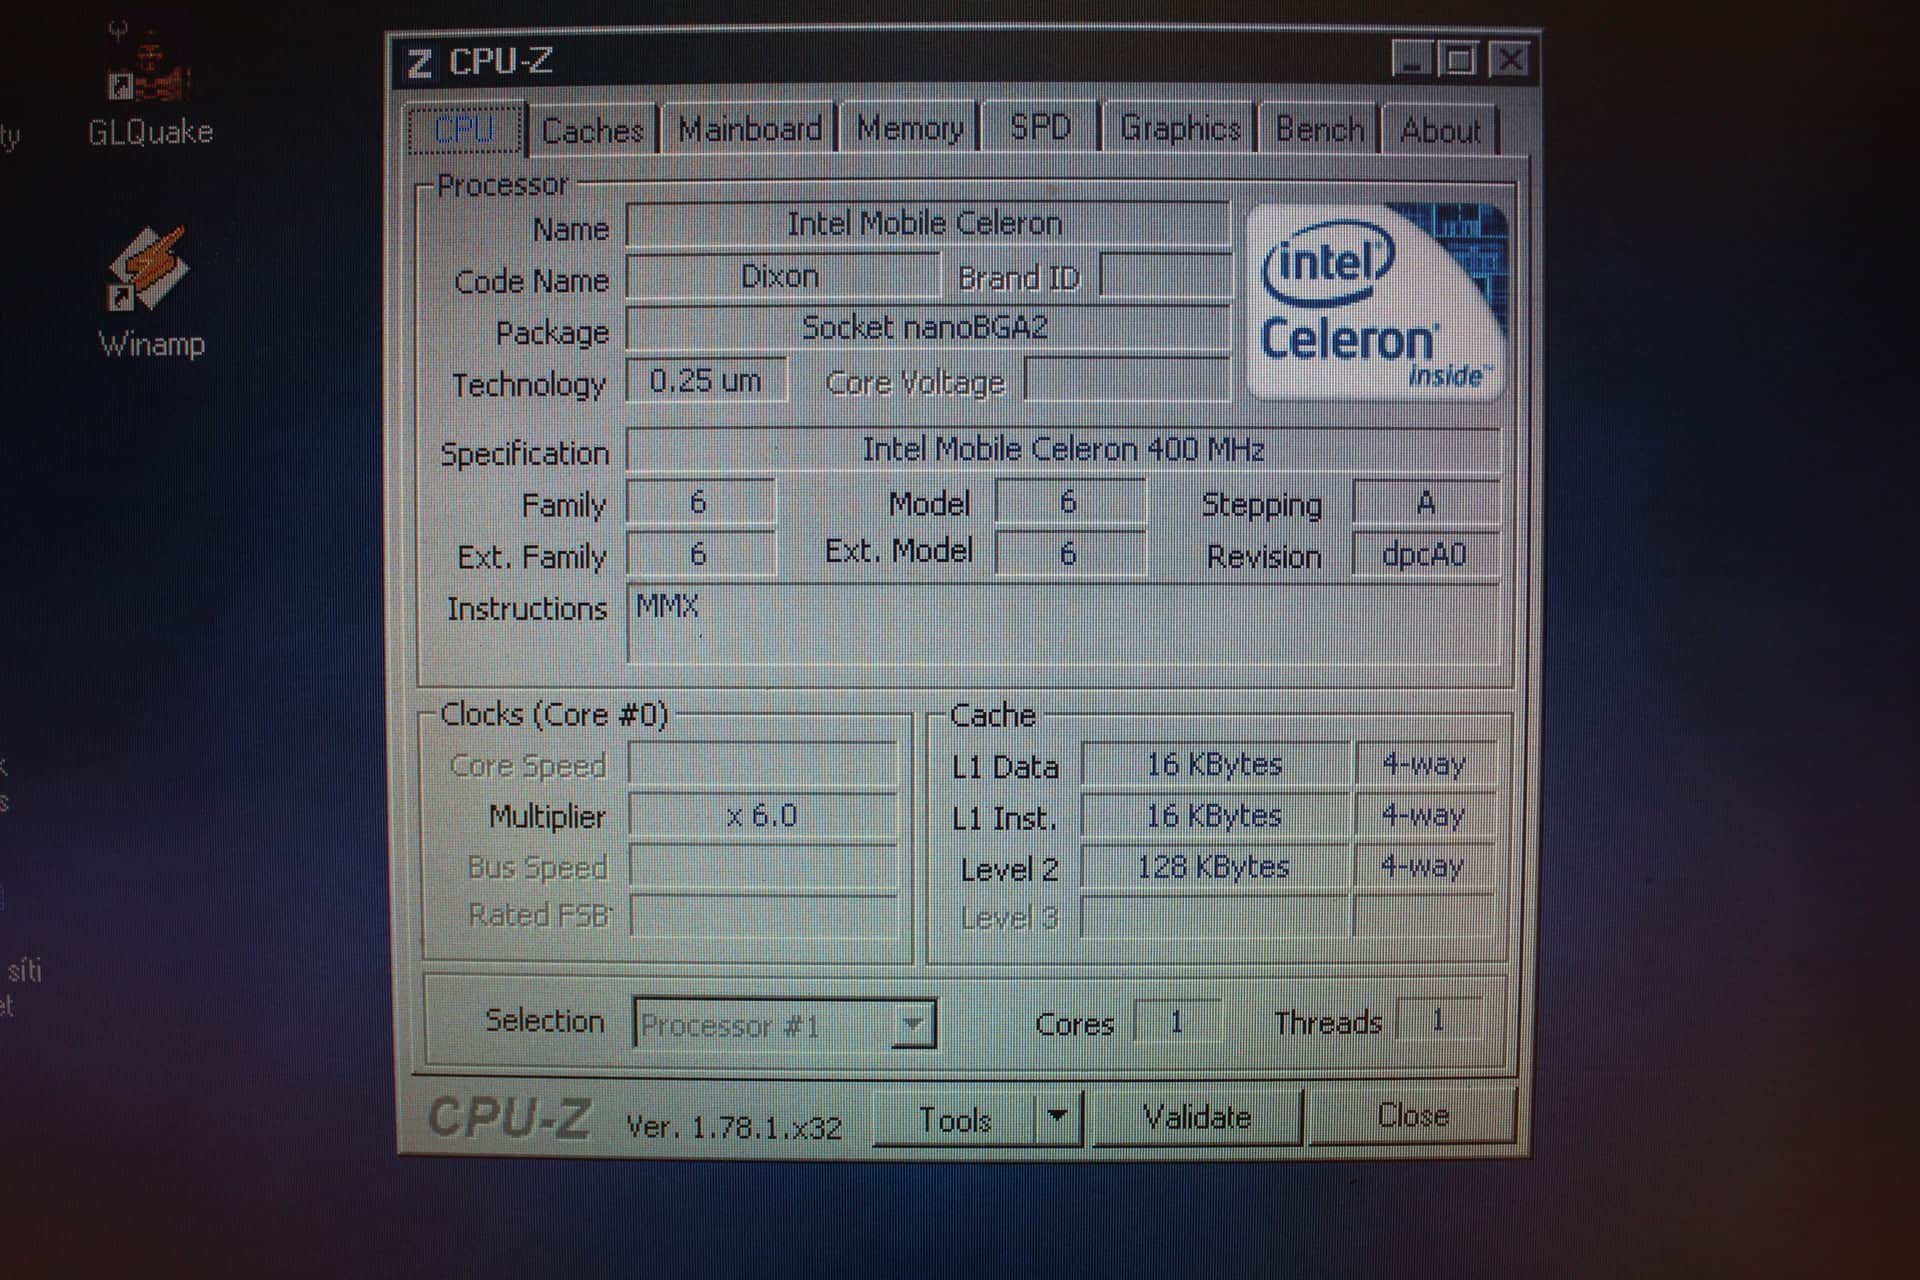1920x1280 pixels.
Task: Minimize the CPU-Z window
Action: point(1412,60)
